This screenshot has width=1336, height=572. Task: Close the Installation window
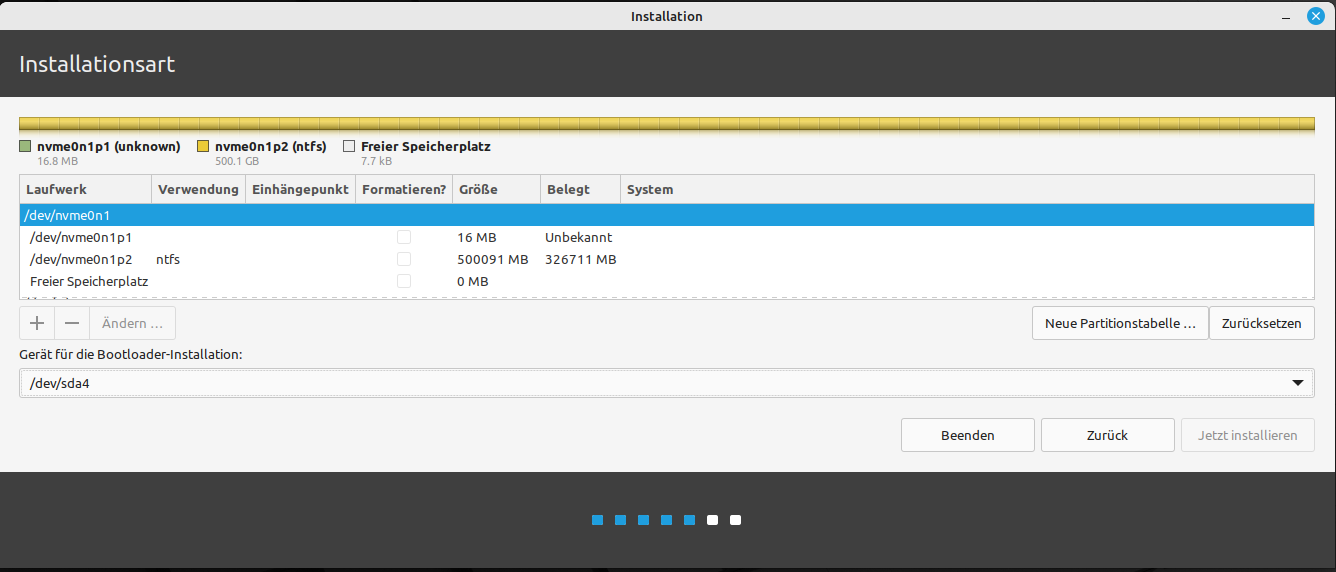point(1317,16)
